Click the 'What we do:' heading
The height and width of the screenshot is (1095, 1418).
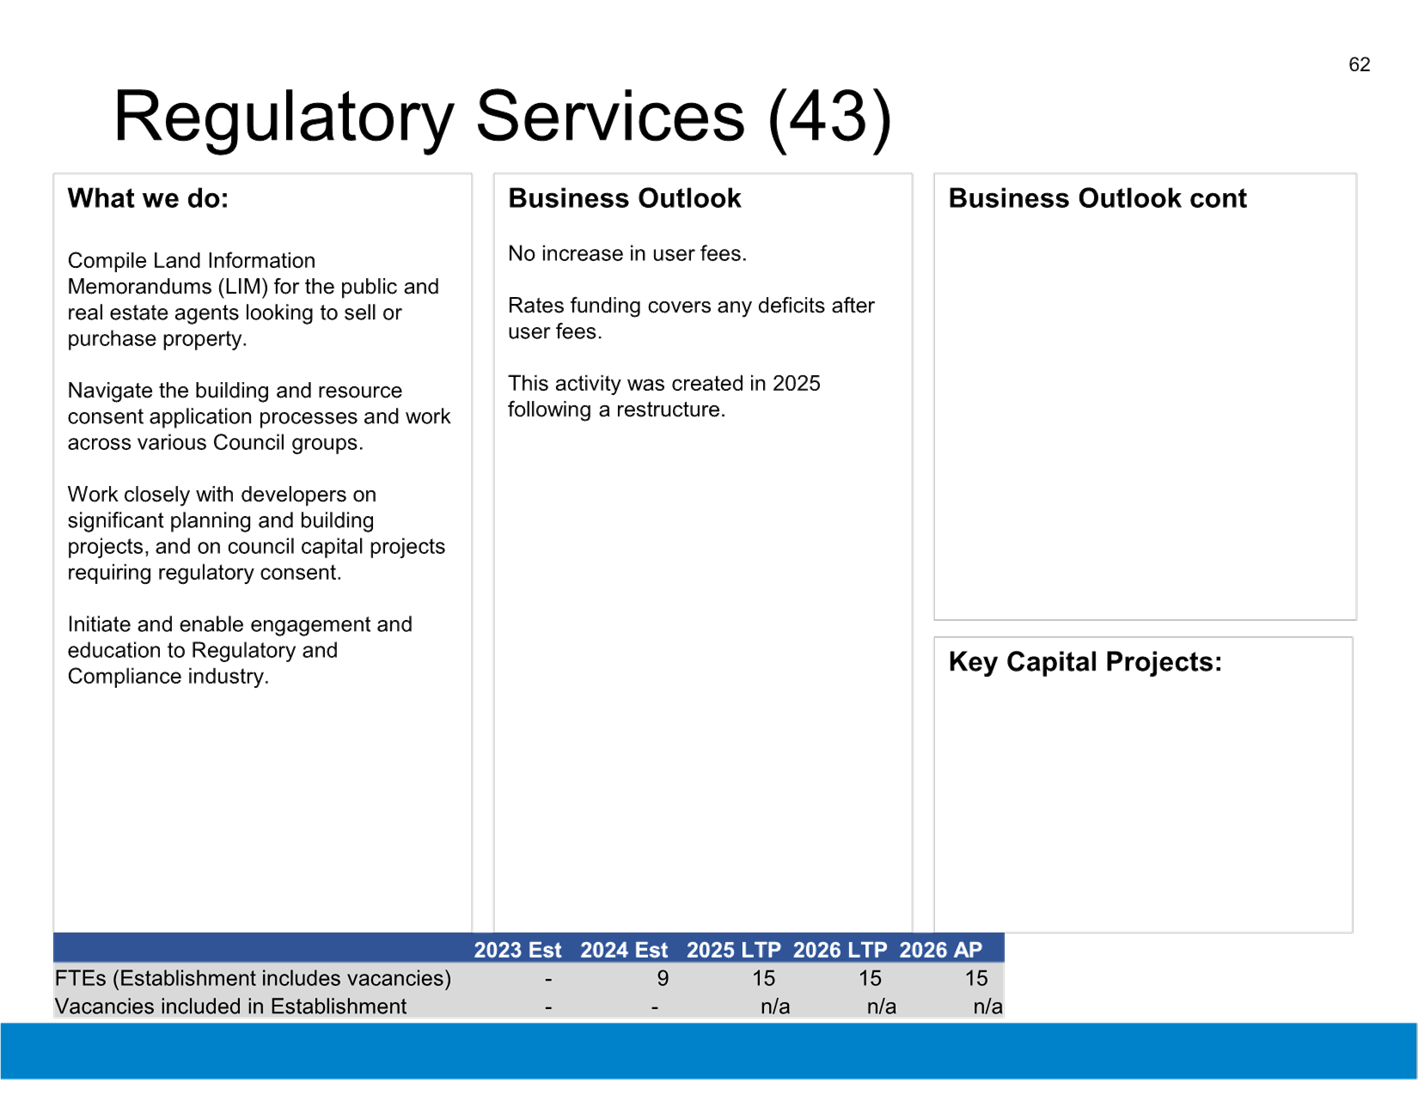(x=148, y=199)
